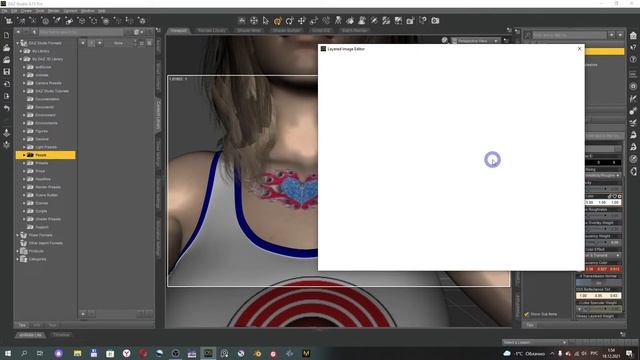The height and width of the screenshot is (360, 640).
Task: Click the Content Library search field
Action: [x=81, y=32]
